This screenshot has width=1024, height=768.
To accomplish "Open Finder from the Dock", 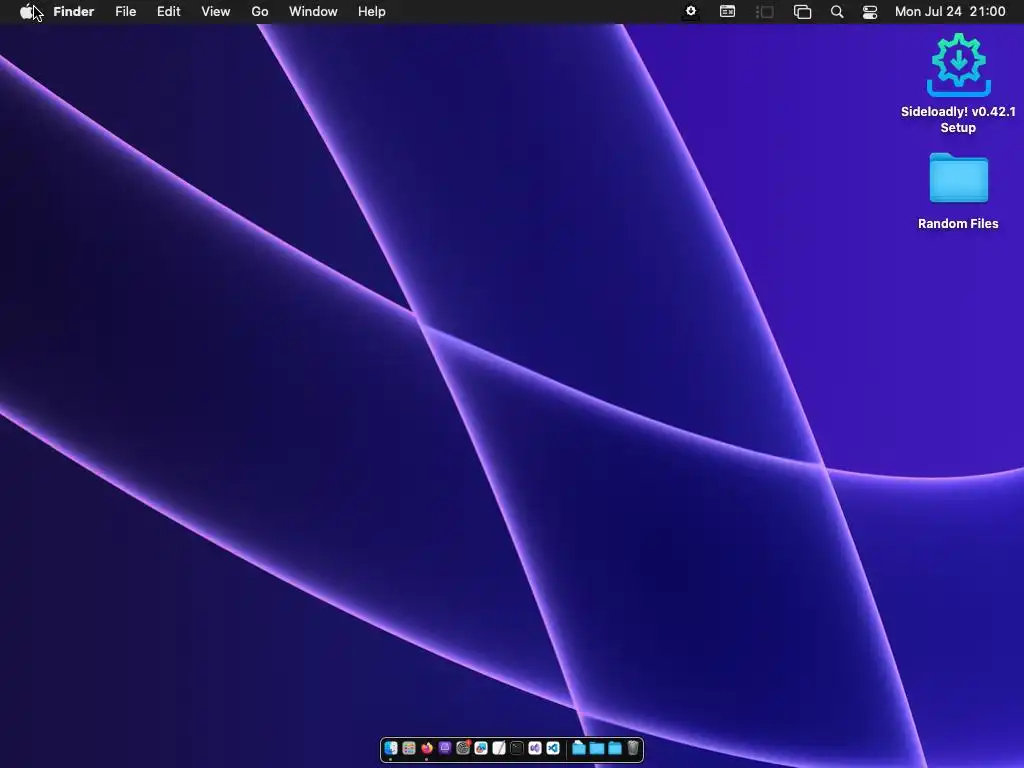I will [x=391, y=748].
